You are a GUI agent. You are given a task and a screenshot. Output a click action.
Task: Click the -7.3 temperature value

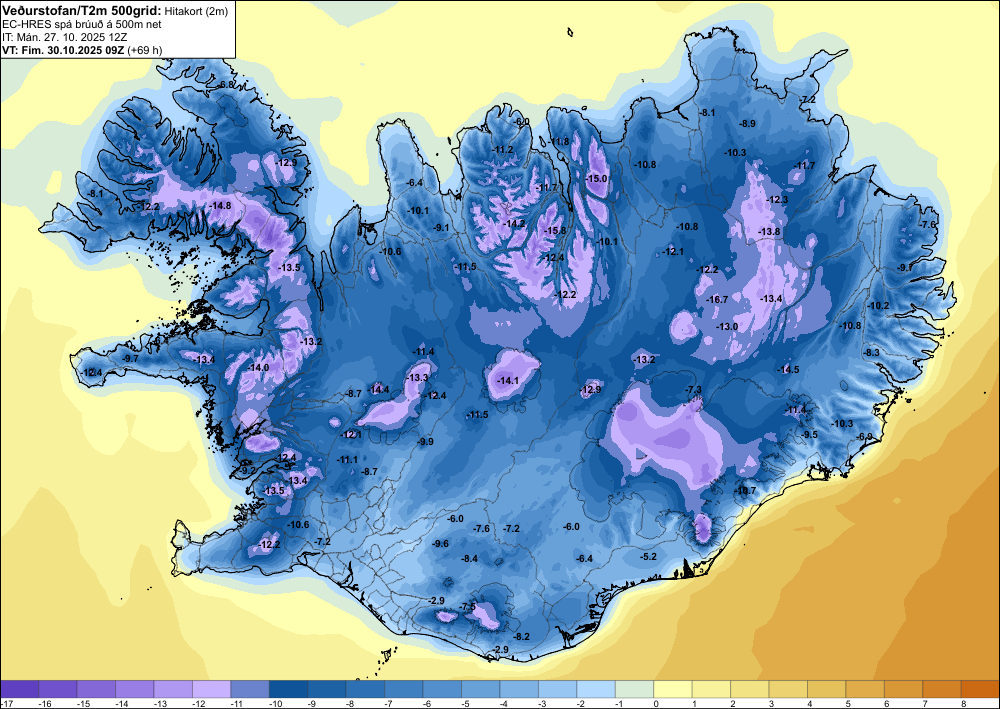click(693, 390)
